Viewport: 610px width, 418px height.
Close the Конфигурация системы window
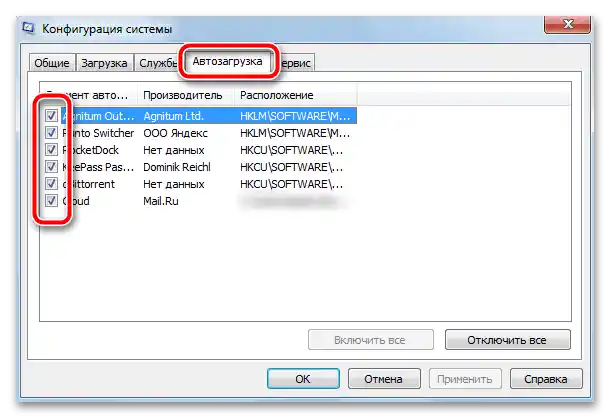tap(567, 24)
